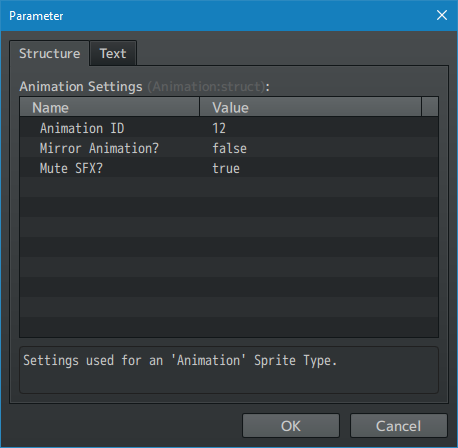Open the Text tab
Image resolution: width=458 pixels, height=448 pixels.
click(x=113, y=53)
